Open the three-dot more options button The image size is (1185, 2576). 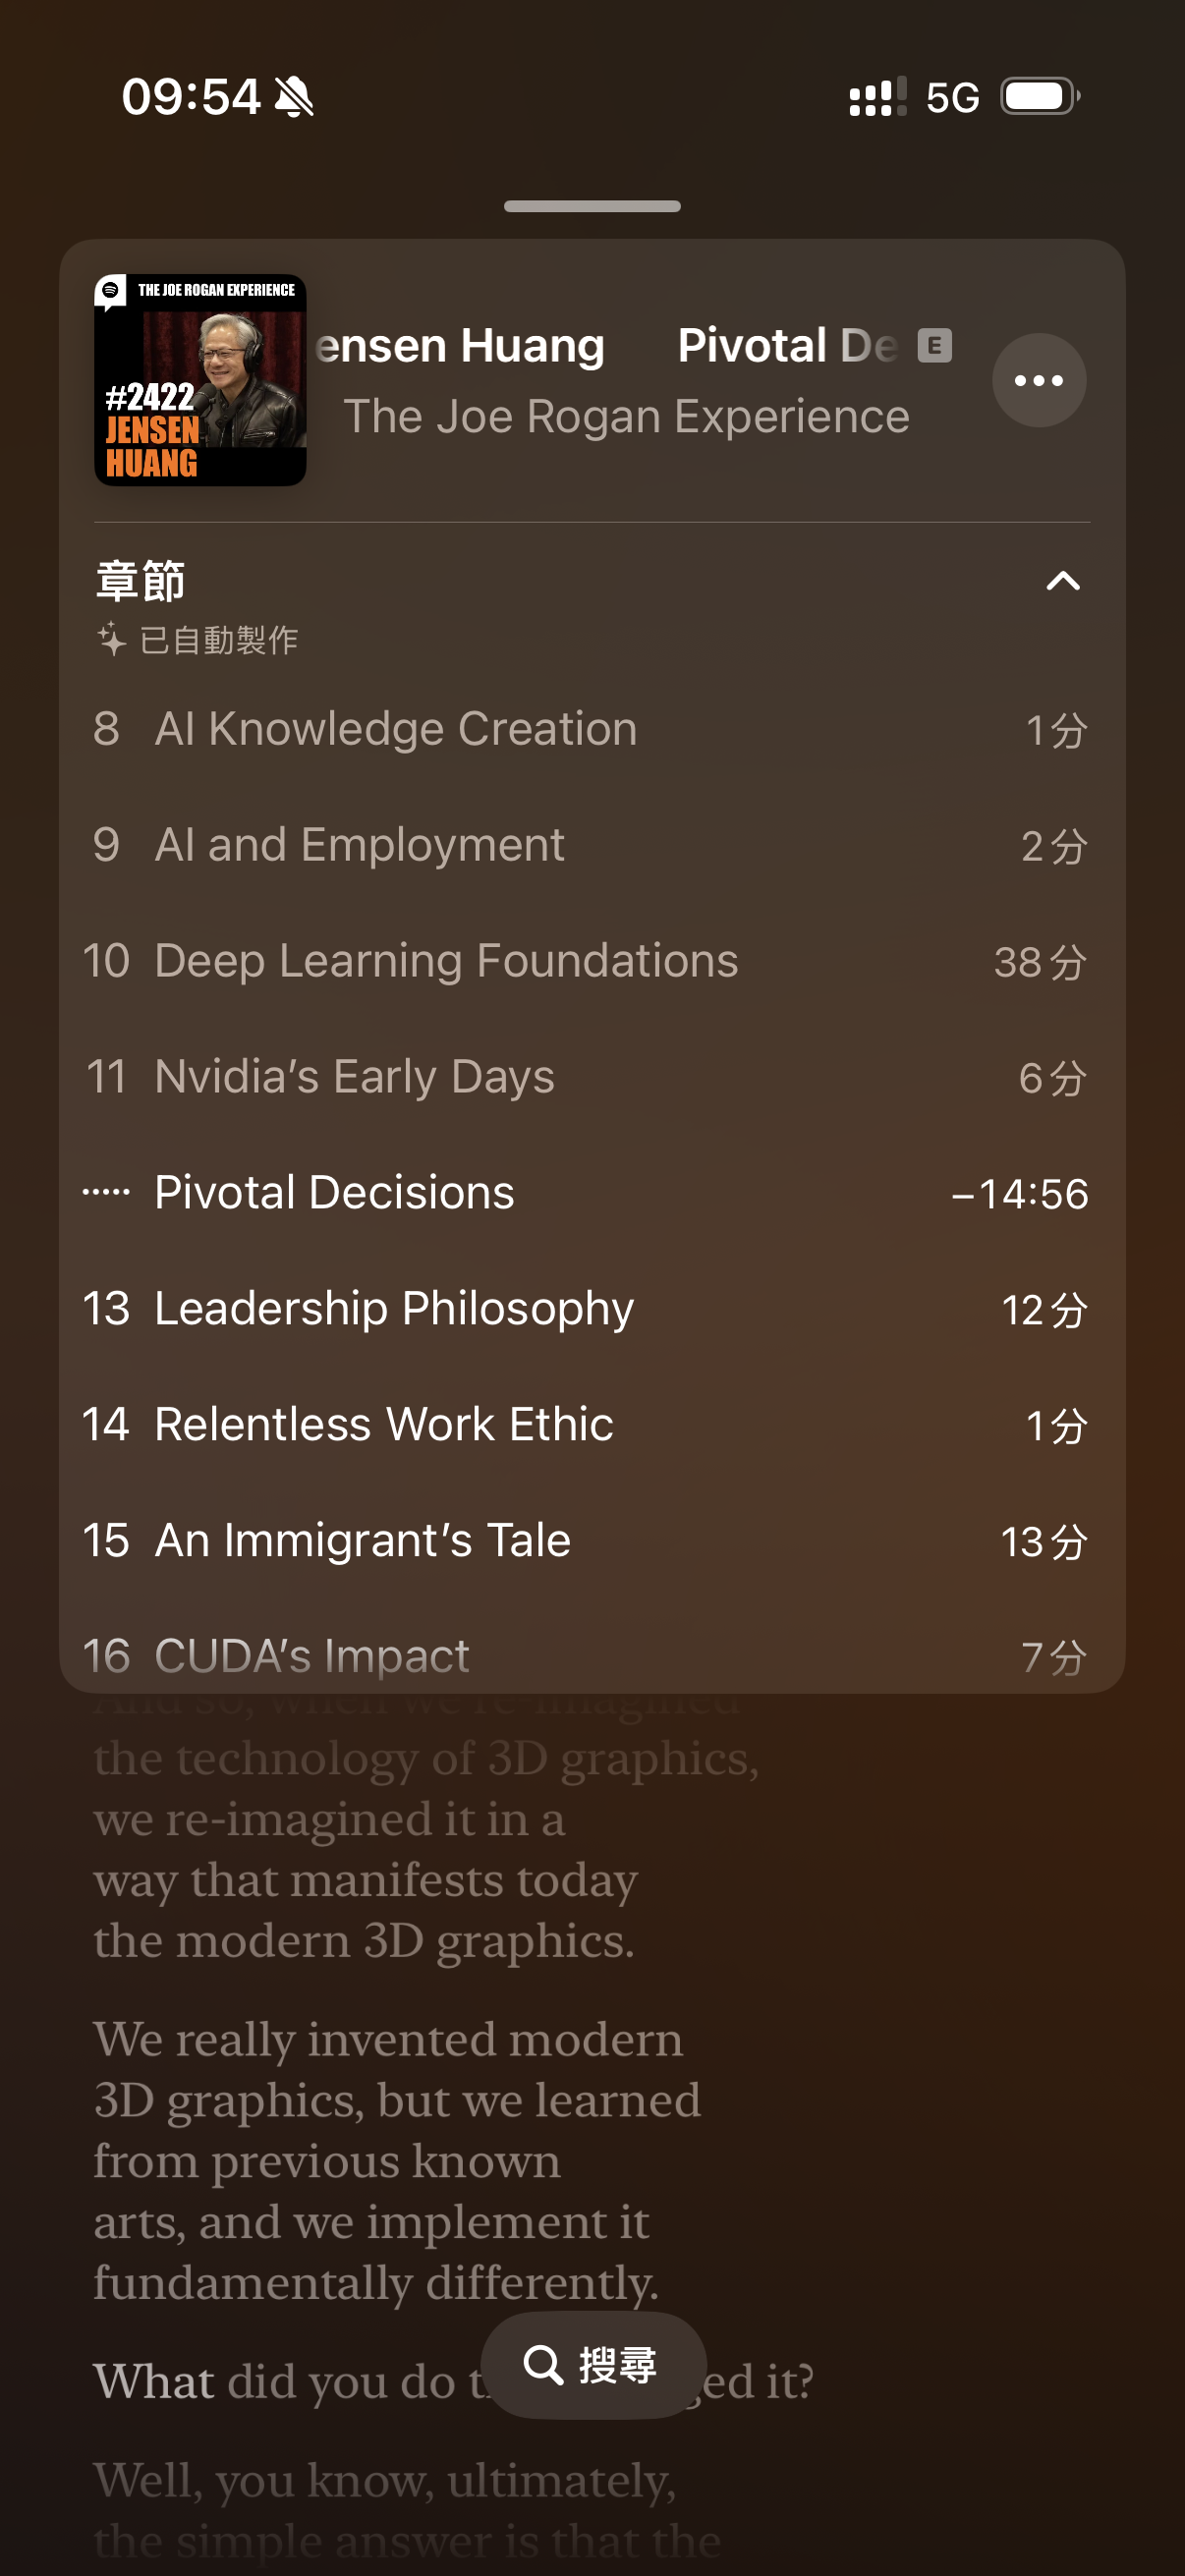1038,380
